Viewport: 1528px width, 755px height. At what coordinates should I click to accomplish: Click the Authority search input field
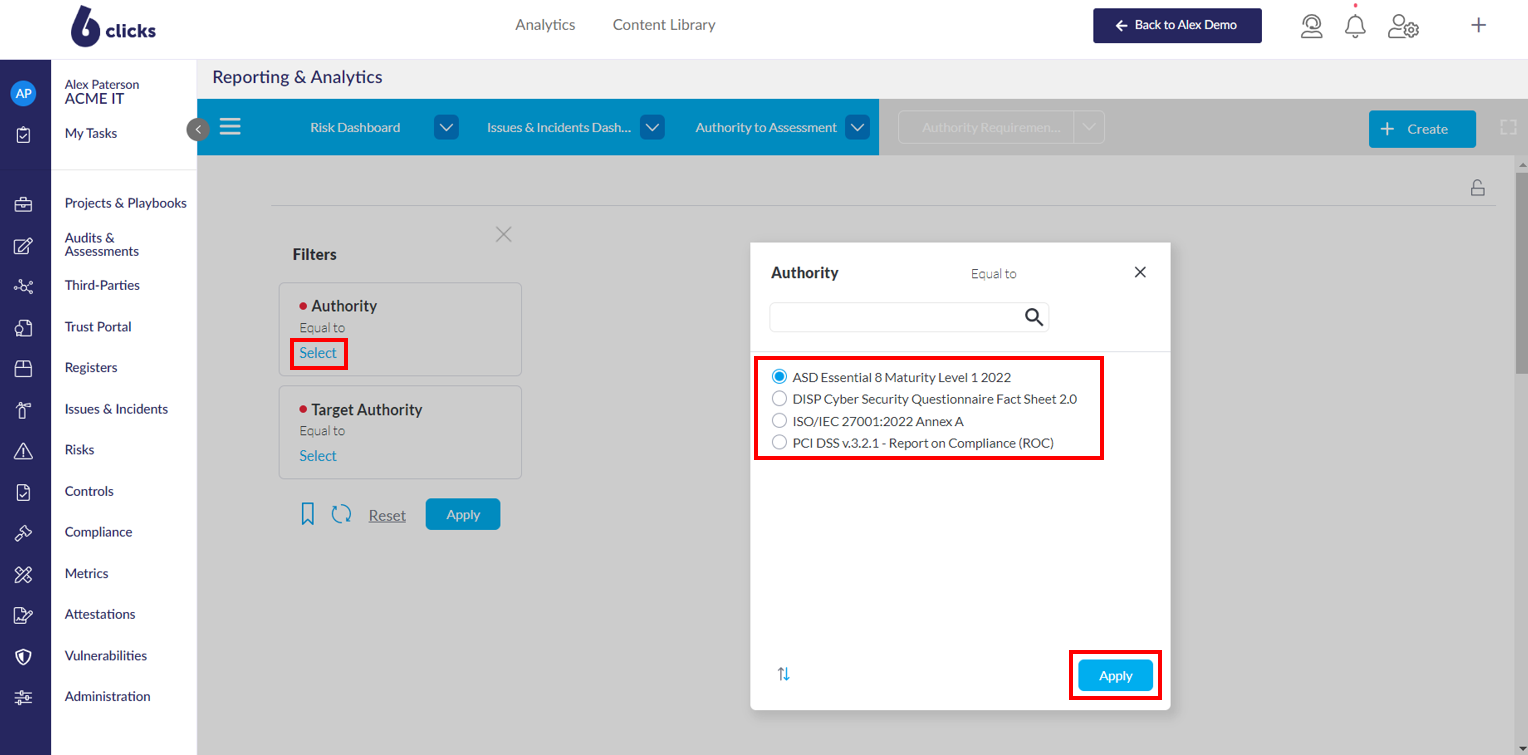click(900, 317)
